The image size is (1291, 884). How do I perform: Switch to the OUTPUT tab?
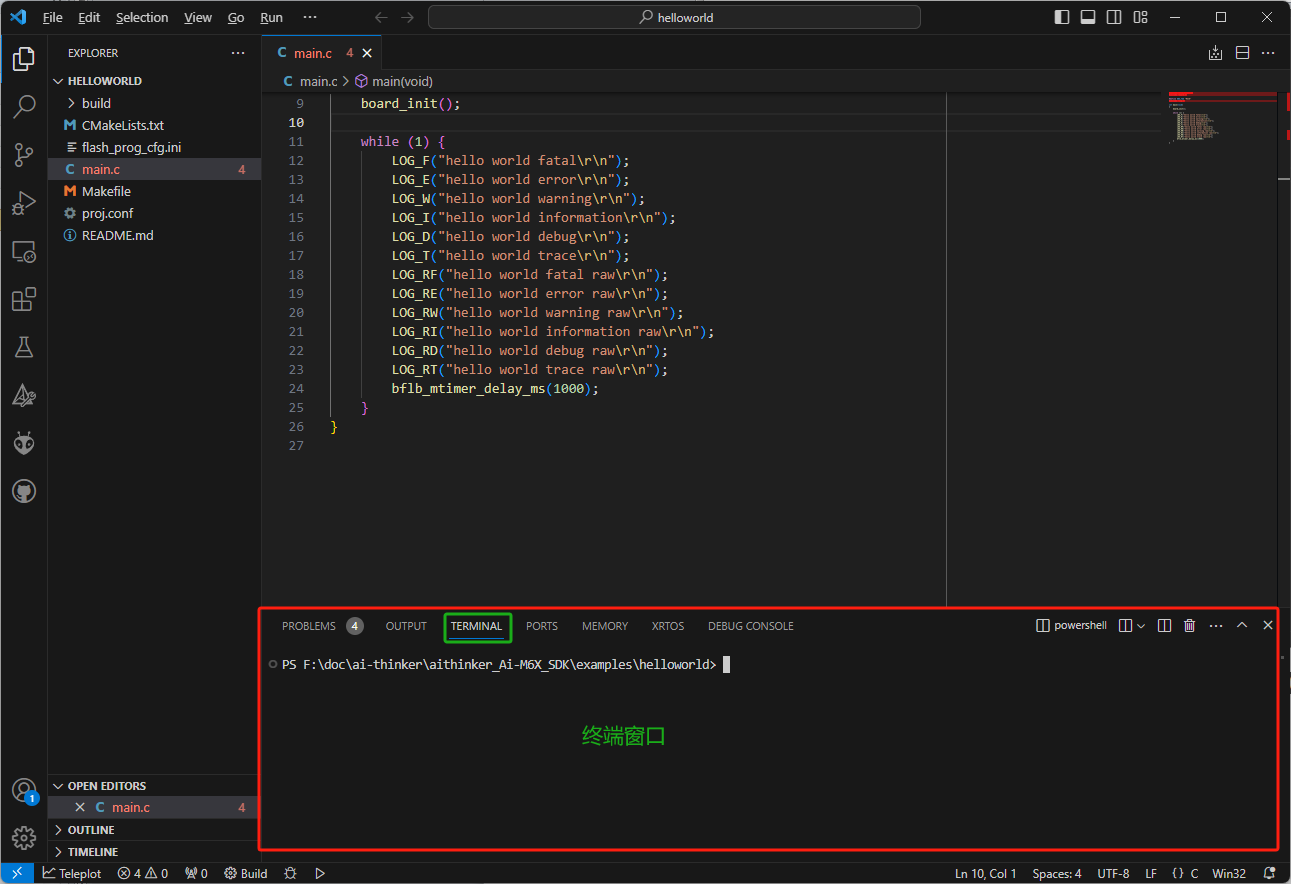(x=406, y=626)
